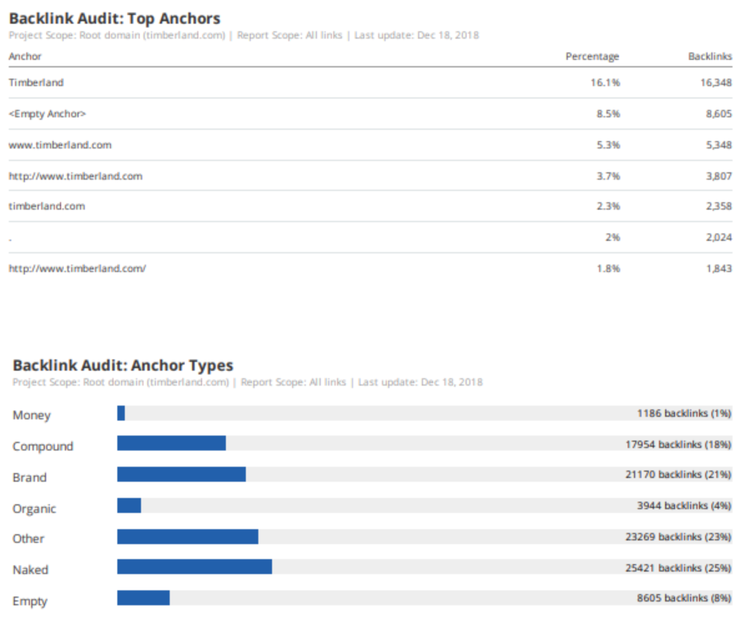Click the blue Money bar

[121, 413]
